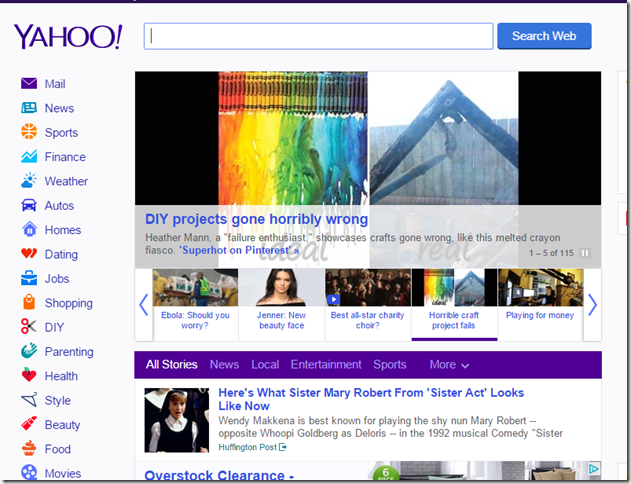
Task: Open the Finance text link in sidebar
Action: (x=65, y=157)
